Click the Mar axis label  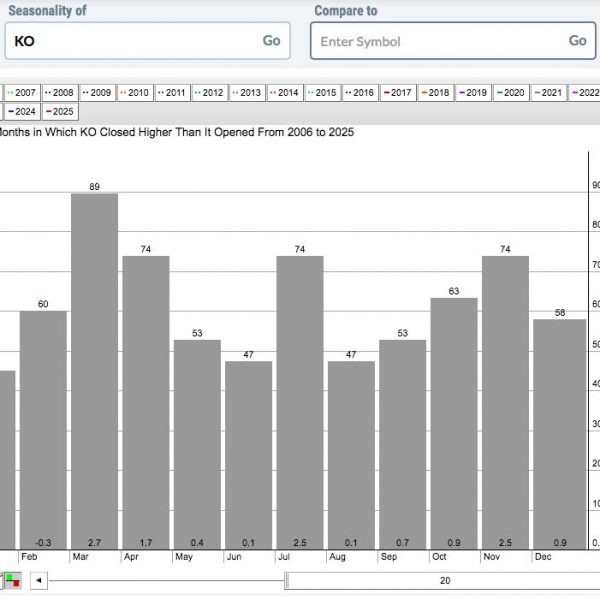pos(80,557)
